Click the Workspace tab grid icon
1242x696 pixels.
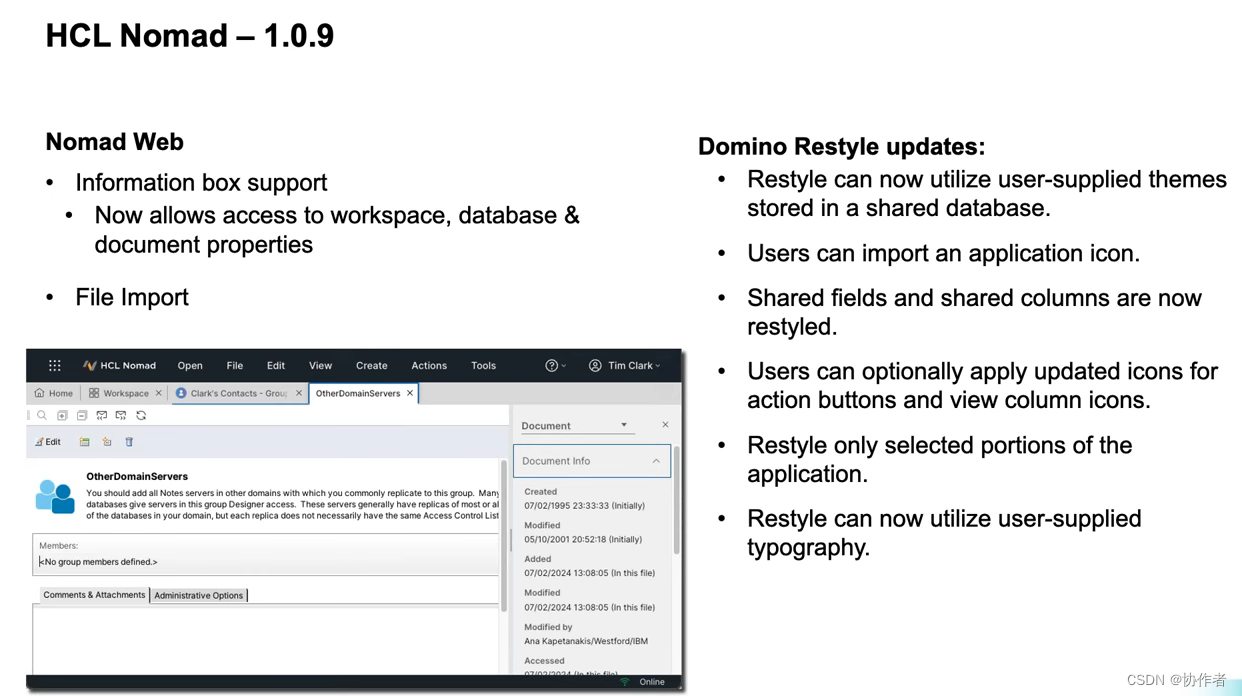pyautogui.click(x=94, y=393)
